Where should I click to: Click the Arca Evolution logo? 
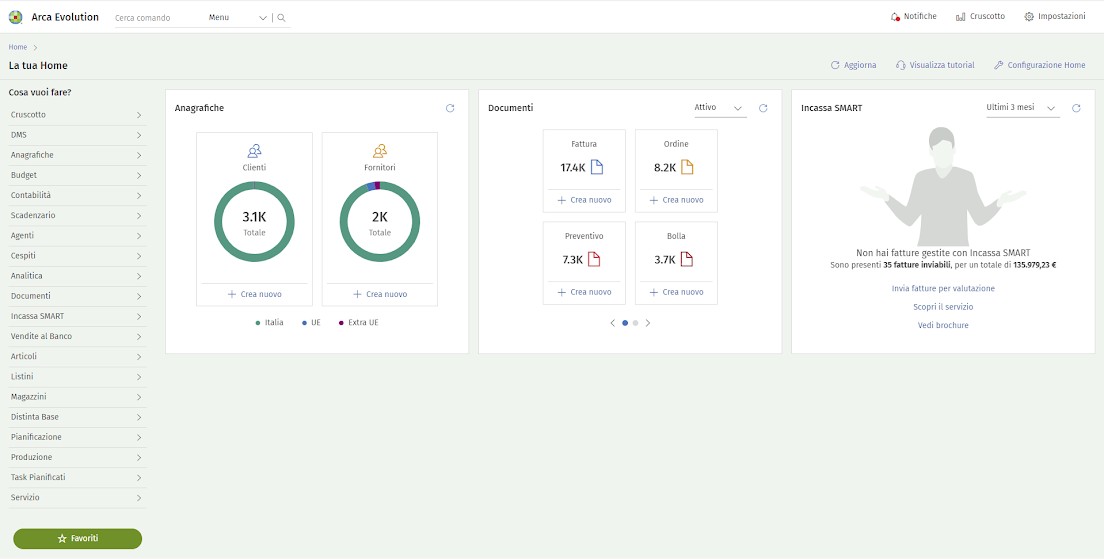point(15,17)
